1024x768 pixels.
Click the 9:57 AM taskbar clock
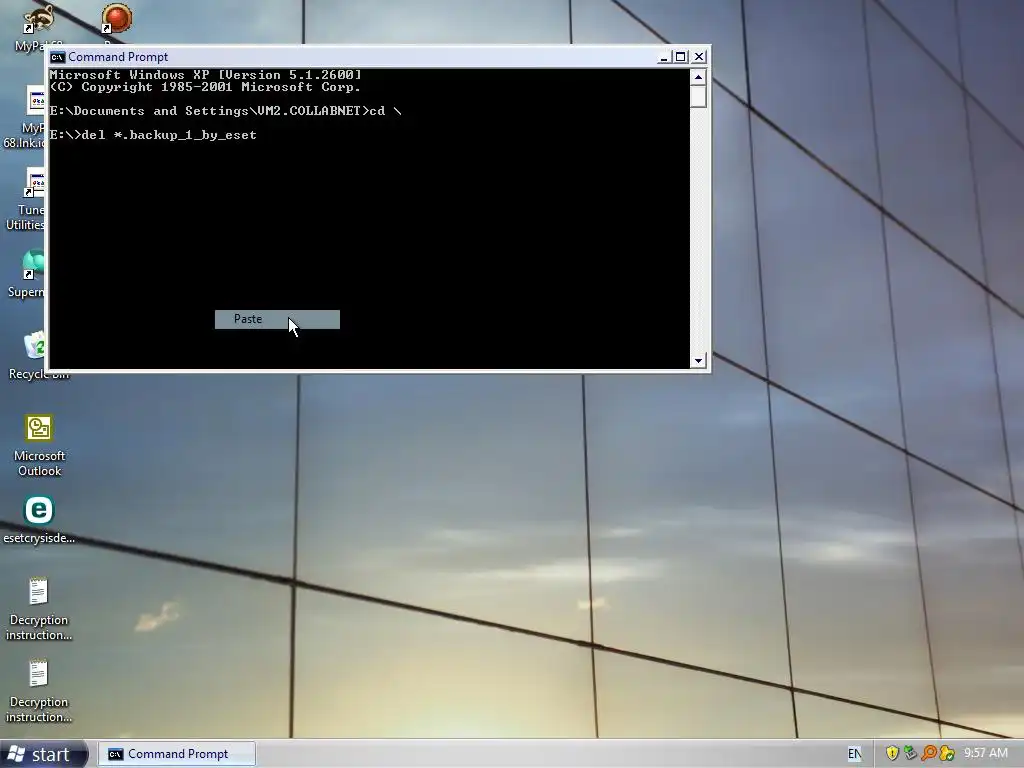(985, 754)
